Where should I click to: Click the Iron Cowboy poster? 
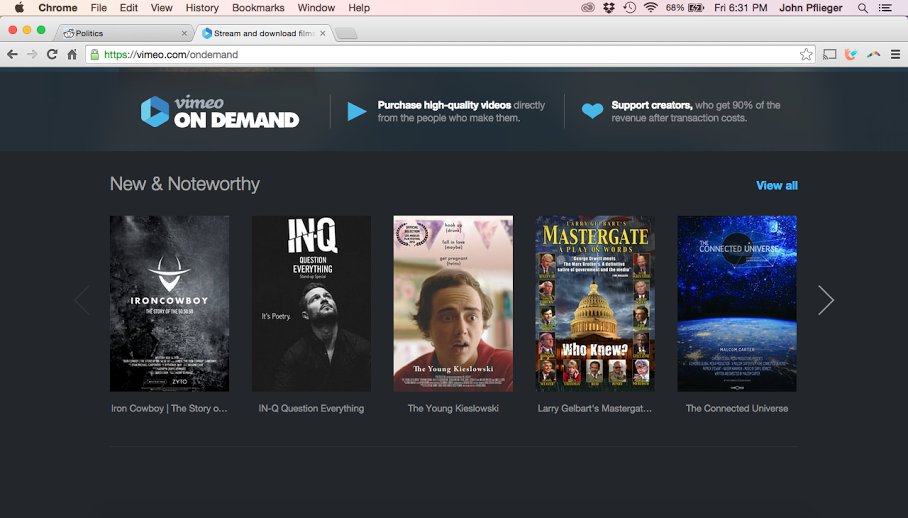pyautogui.click(x=169, y=303)
